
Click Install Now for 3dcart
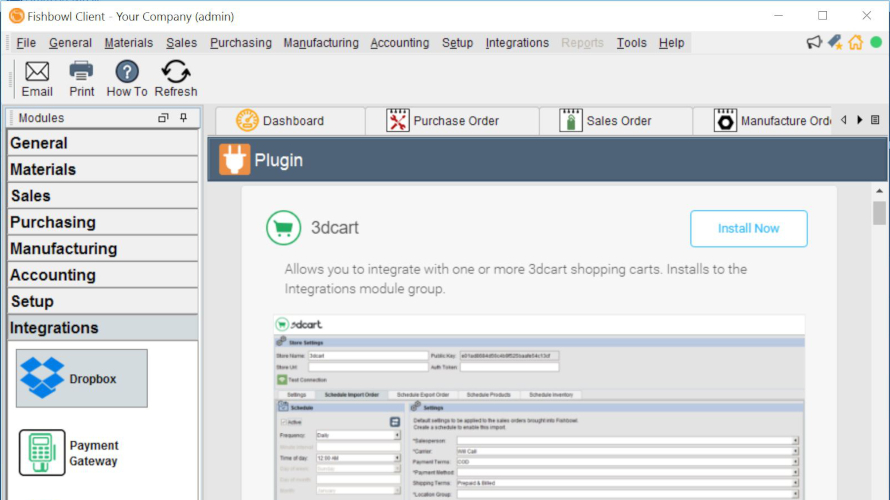[748, 229]
